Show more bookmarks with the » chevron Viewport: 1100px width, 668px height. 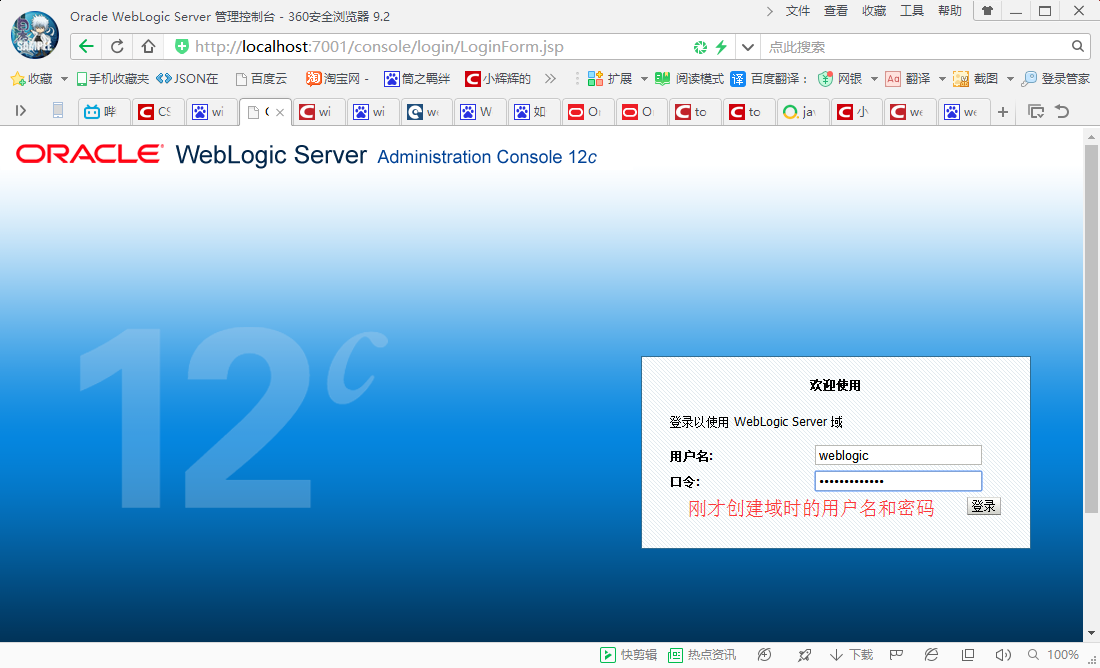coord(550,79)
